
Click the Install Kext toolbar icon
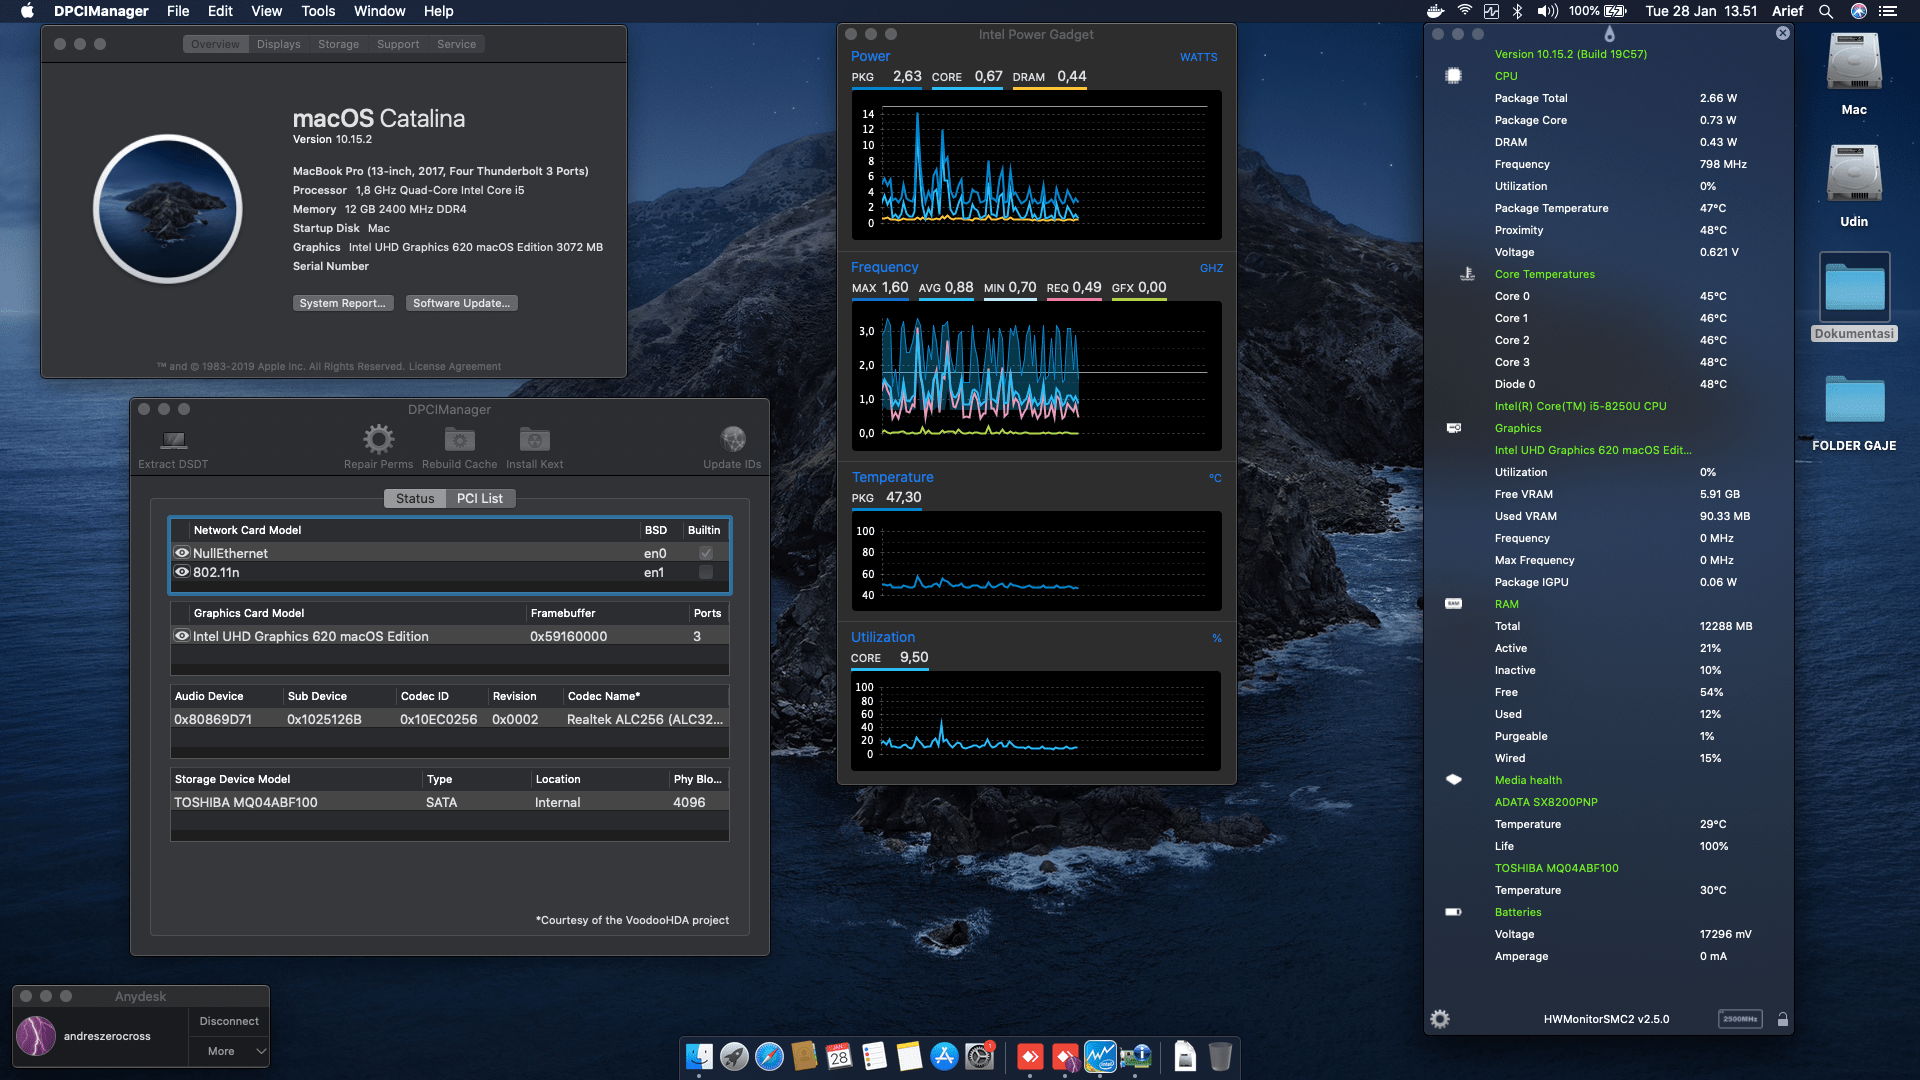point(534,439)
